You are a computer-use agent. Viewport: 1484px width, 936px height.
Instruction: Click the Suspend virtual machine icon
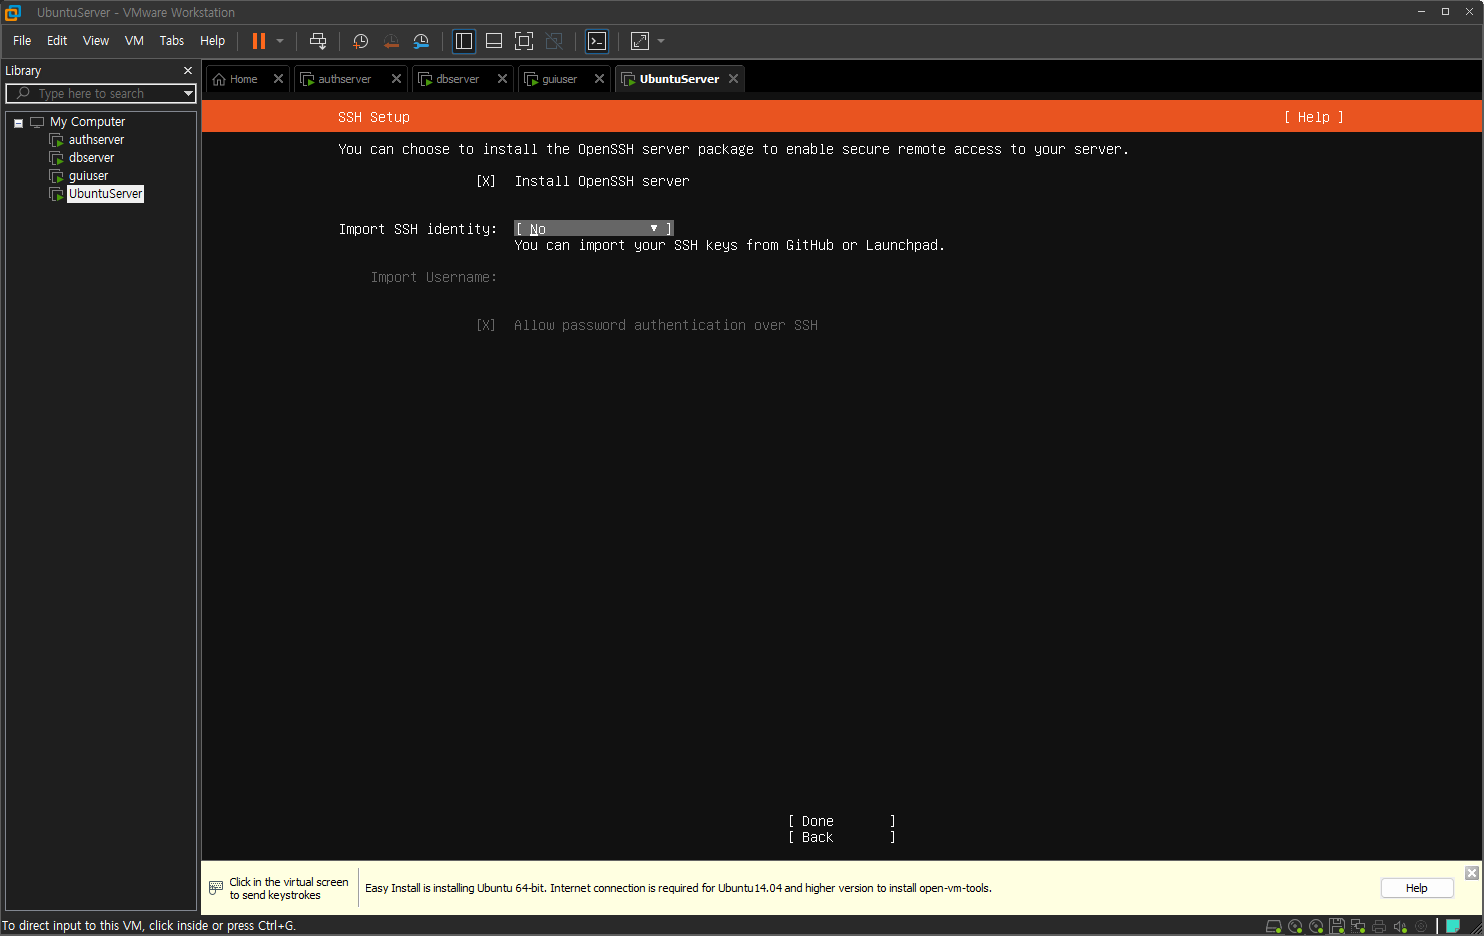click(x=259, y=41)
